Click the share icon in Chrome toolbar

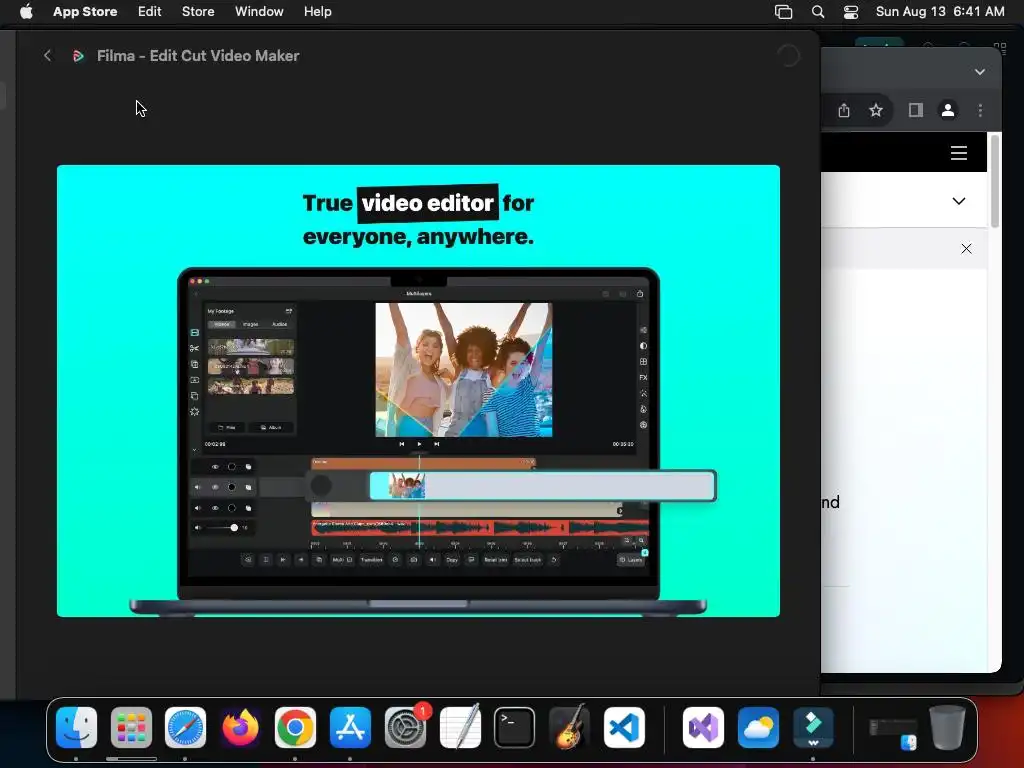[844, 110]
